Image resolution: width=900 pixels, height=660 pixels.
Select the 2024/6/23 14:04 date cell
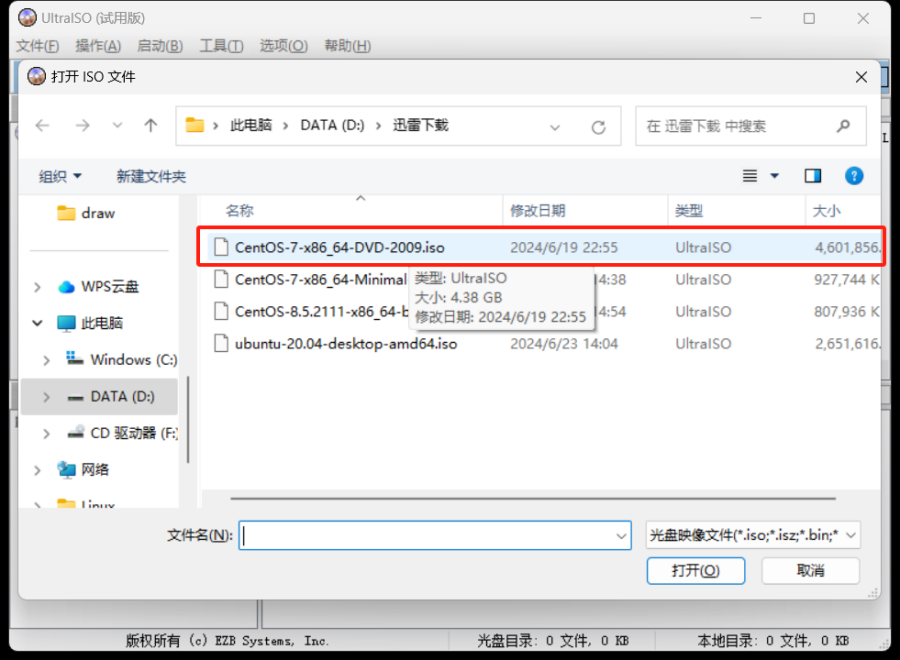click(564, 344)
